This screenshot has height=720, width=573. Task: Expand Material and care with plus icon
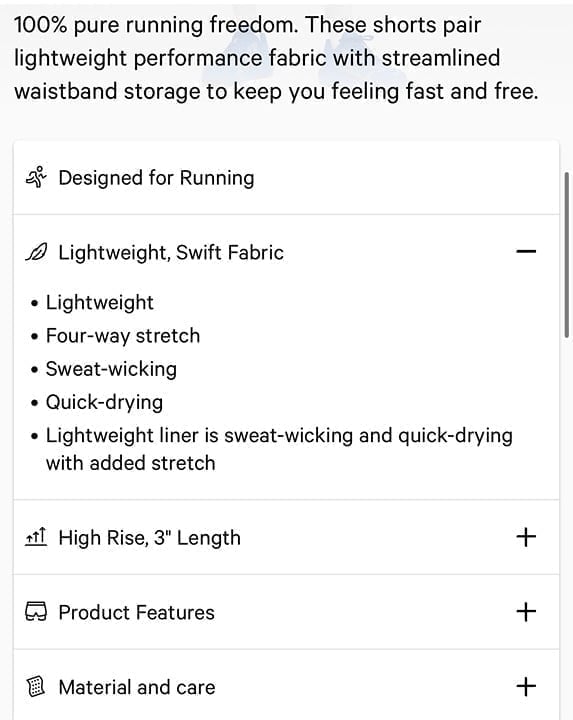pyautogui.click(x=526, y=686)
